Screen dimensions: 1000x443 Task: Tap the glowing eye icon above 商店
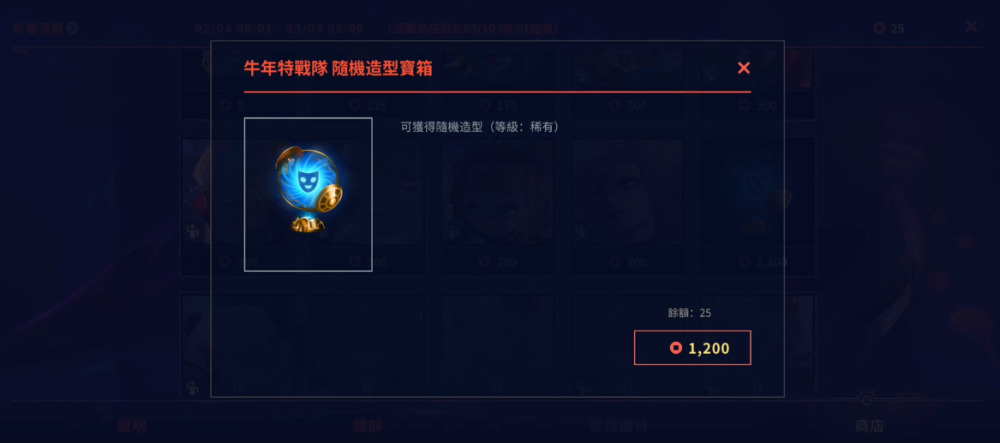(866, 398)
